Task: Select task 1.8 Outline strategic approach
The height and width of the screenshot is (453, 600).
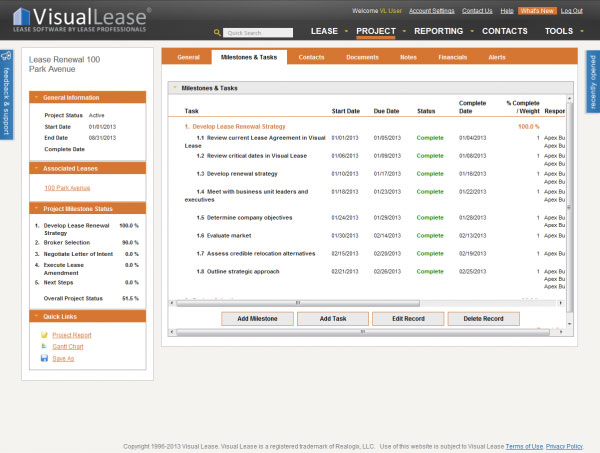Action: coord(238,272)
